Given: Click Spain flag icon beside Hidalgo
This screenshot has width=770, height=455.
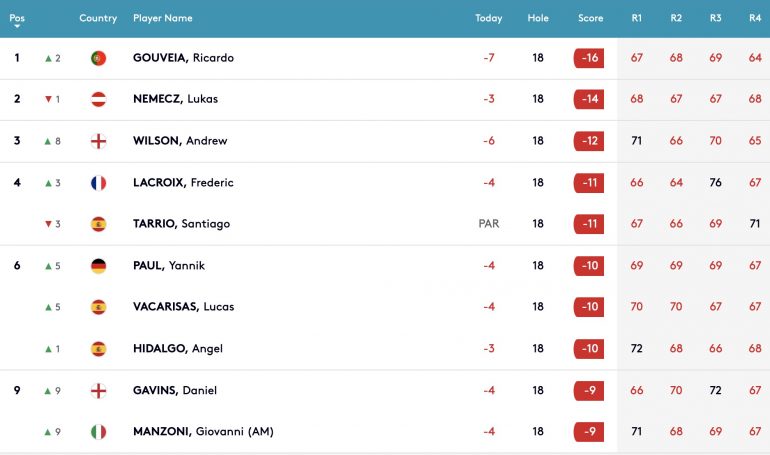Looking at the screenshot, I should tap(98, 349).
